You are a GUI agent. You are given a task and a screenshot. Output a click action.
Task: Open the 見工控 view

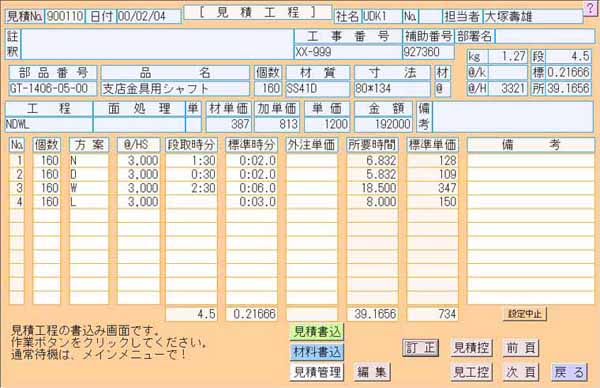coord(471,372)
